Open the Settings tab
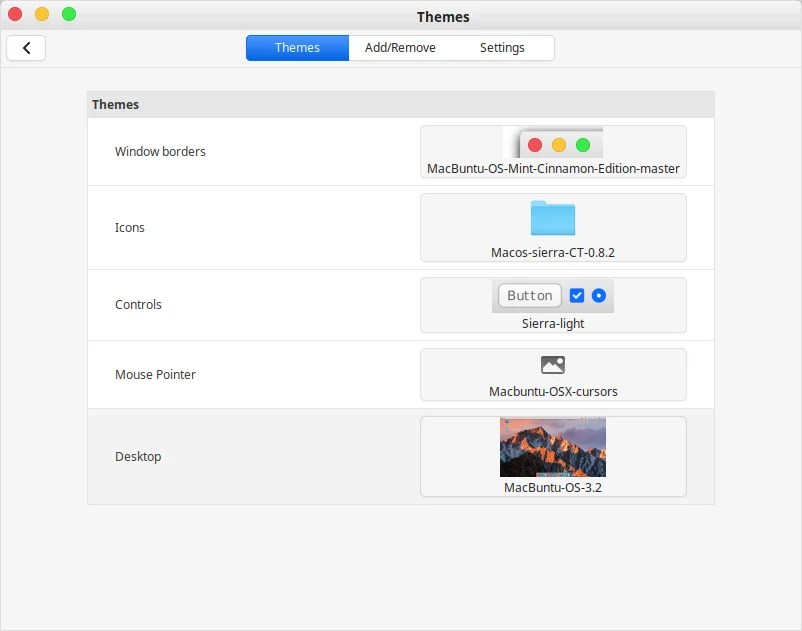Screen dimensions: 802x631 coord(502,47)
